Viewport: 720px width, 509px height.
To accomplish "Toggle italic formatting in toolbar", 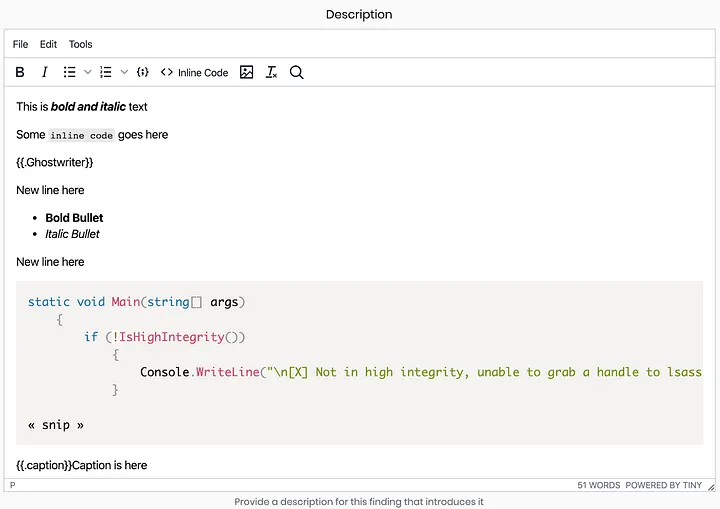I will click(x=44, y=72).
